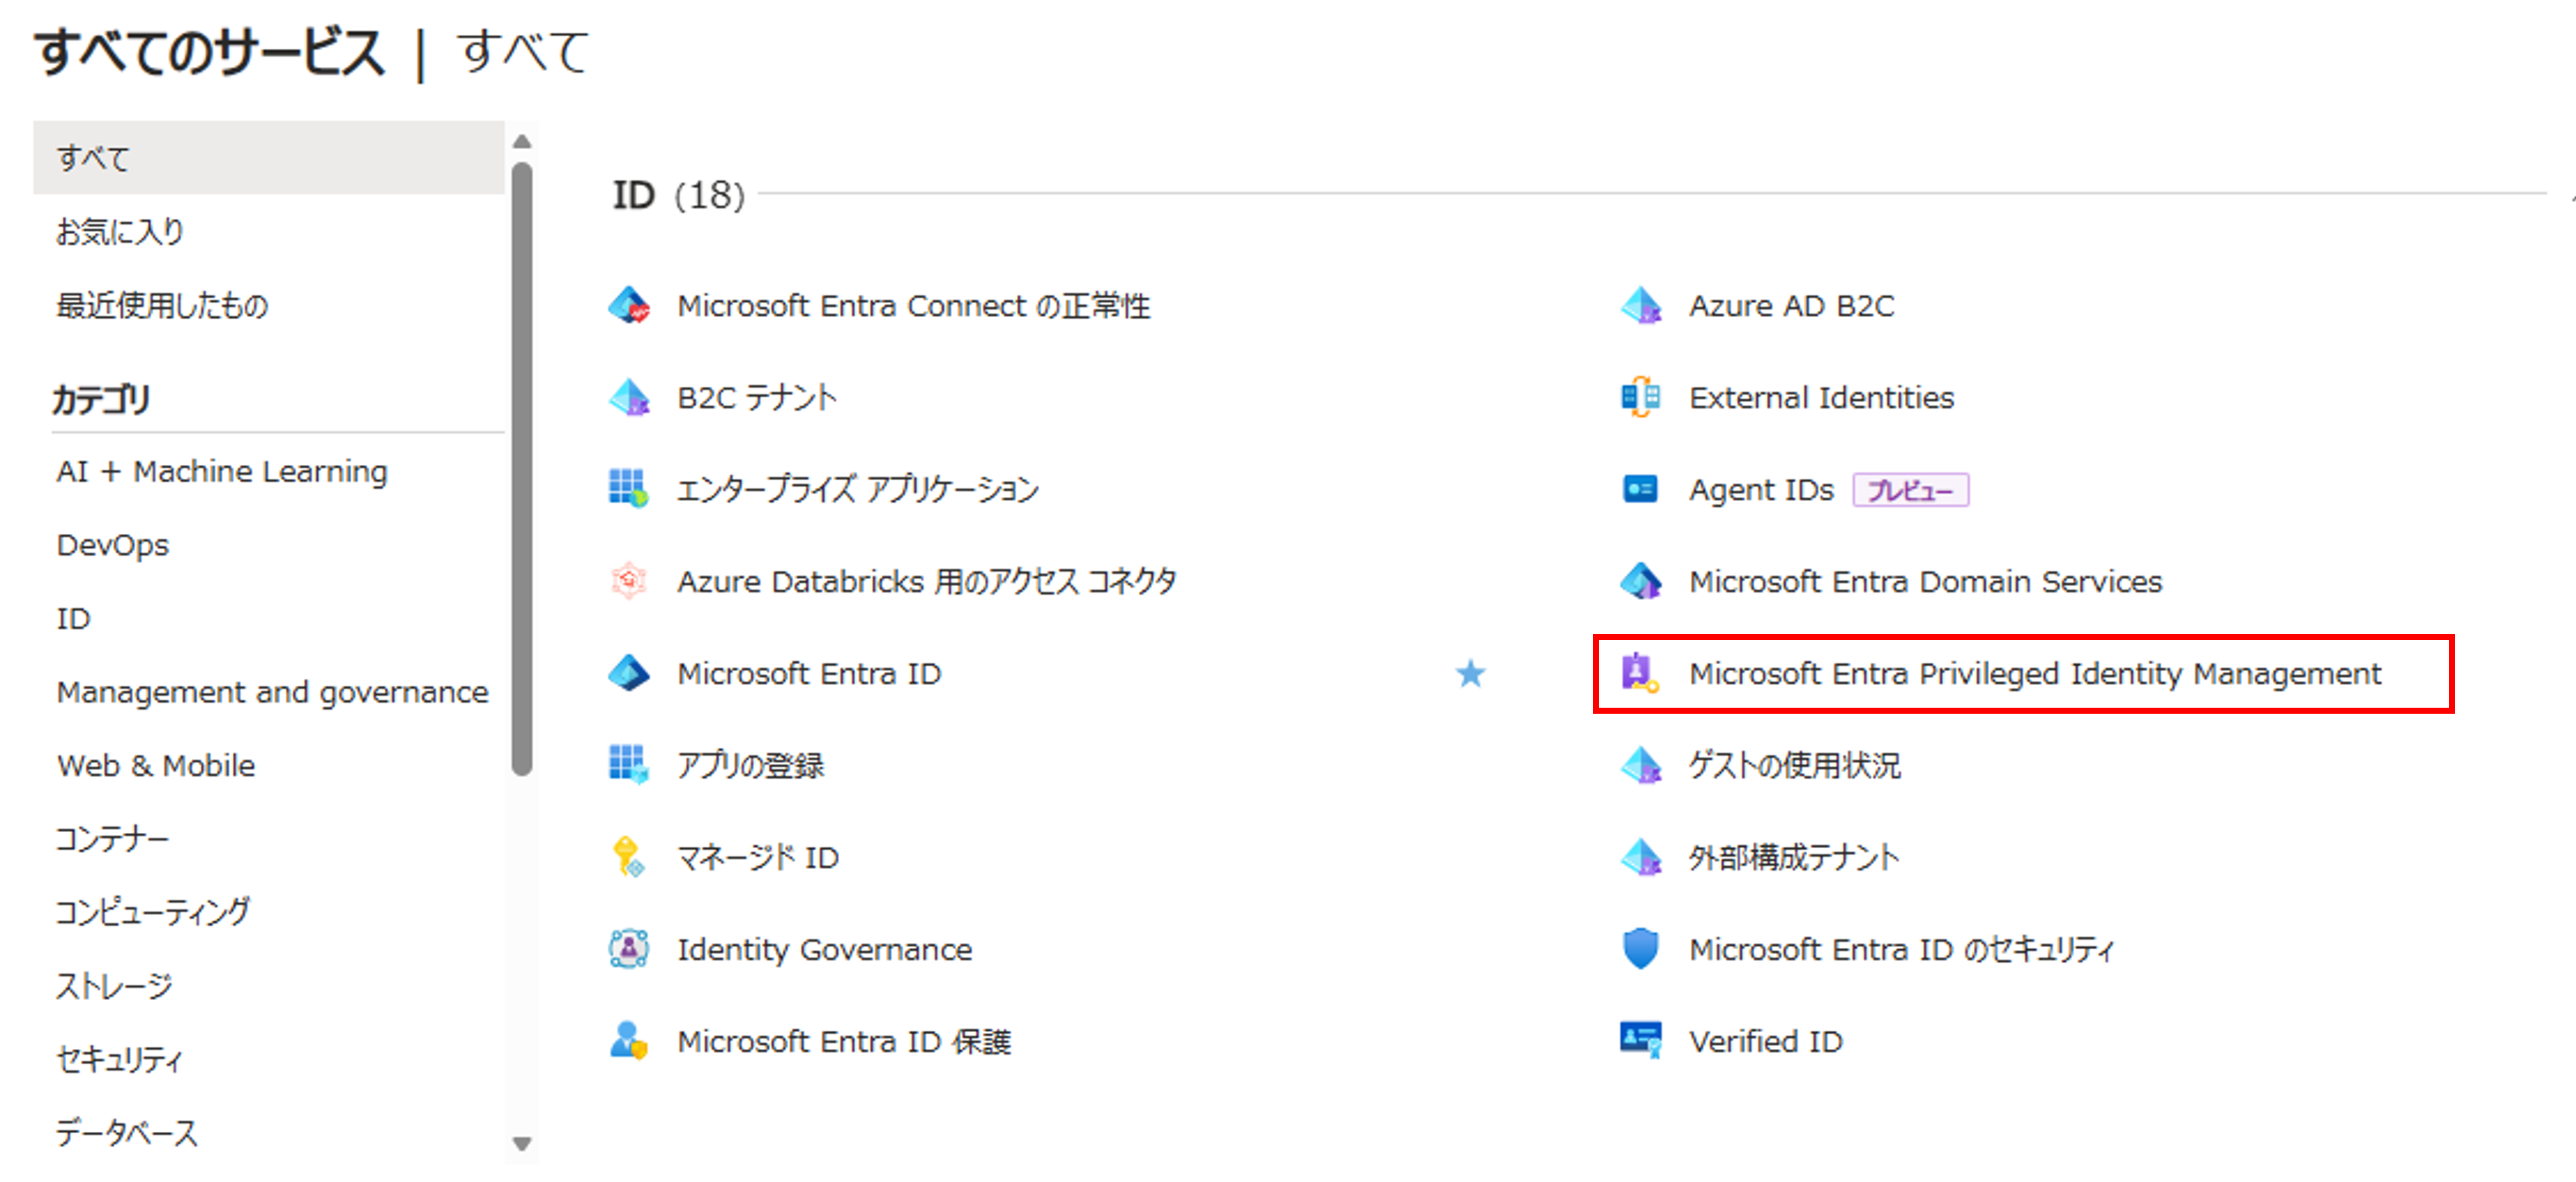This screenshot has width=2576, height=1182.
Task: Open 外部構成テナント service link
Action: click(x=1794, y=857)
